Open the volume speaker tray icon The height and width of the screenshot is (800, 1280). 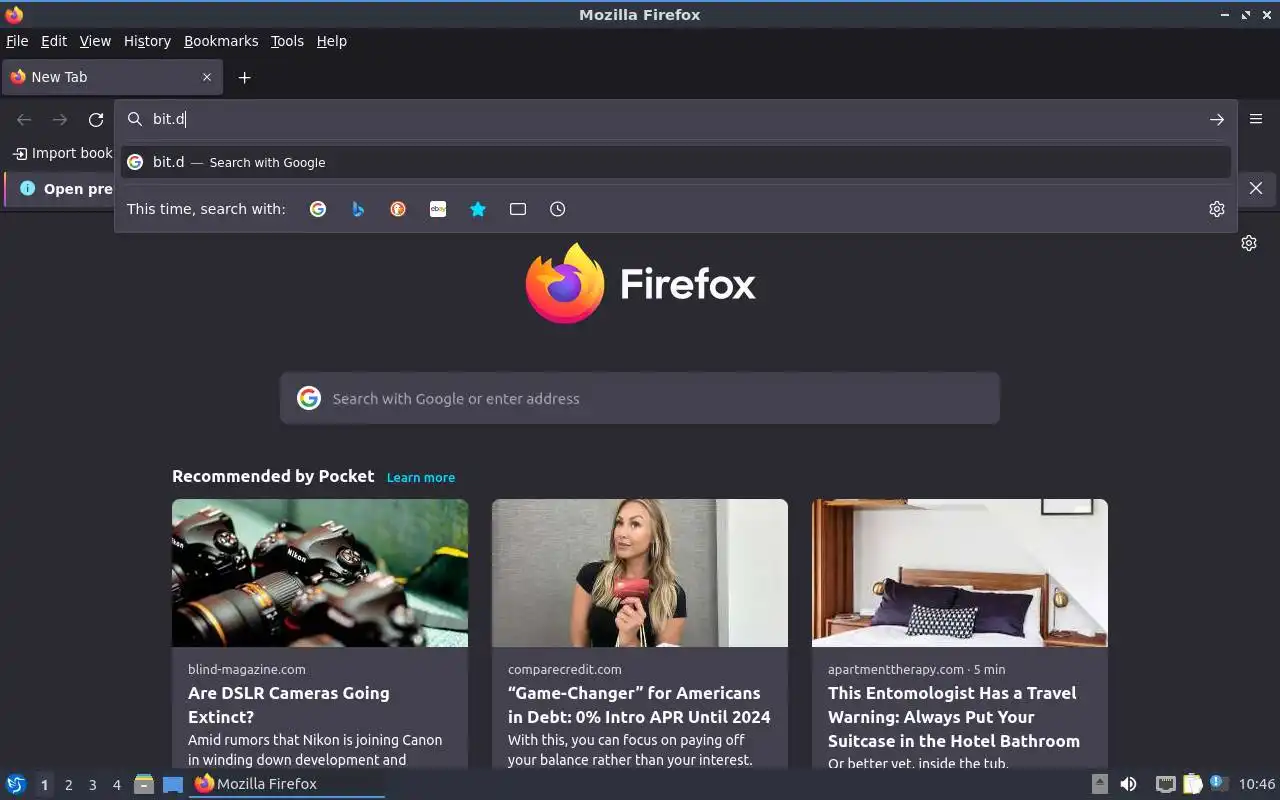(1128, 784)
